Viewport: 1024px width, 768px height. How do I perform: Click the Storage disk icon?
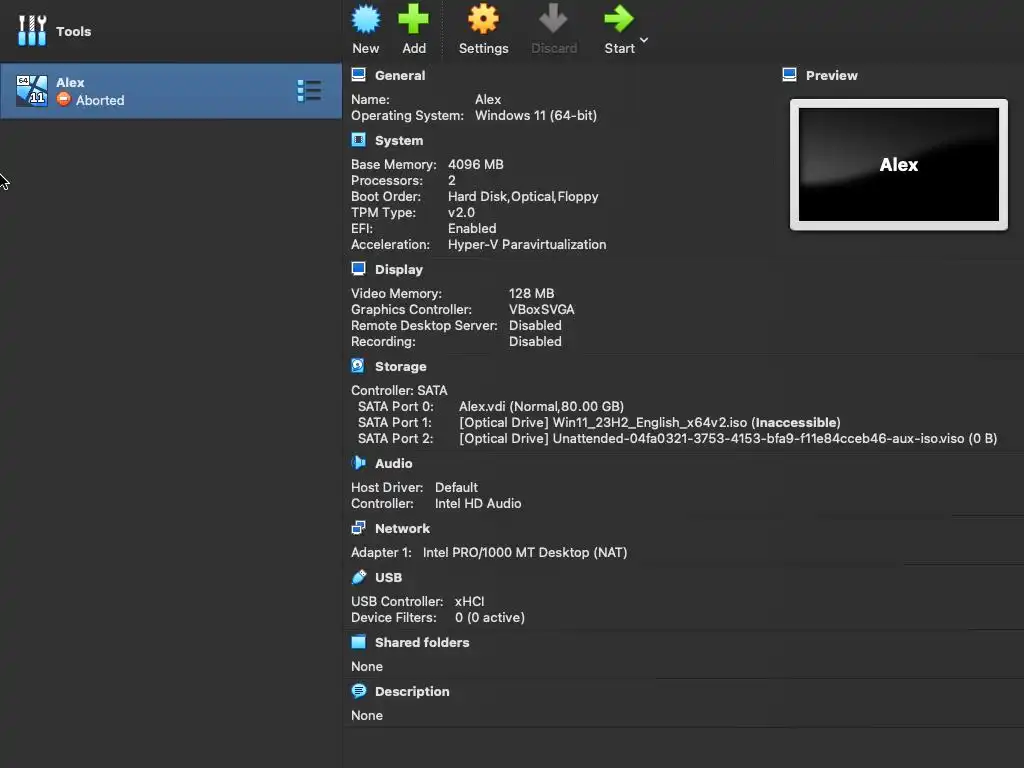click(x=358, y=365)
